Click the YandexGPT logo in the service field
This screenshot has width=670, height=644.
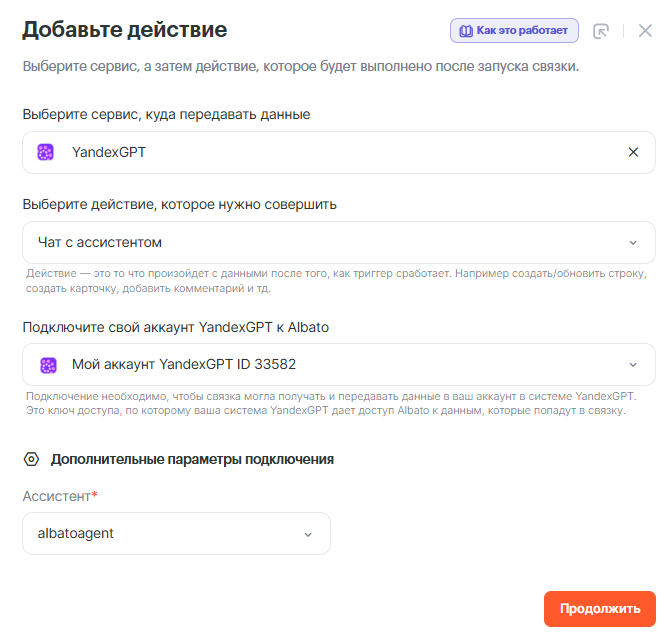pyautogui.click(x=46, y=153)
